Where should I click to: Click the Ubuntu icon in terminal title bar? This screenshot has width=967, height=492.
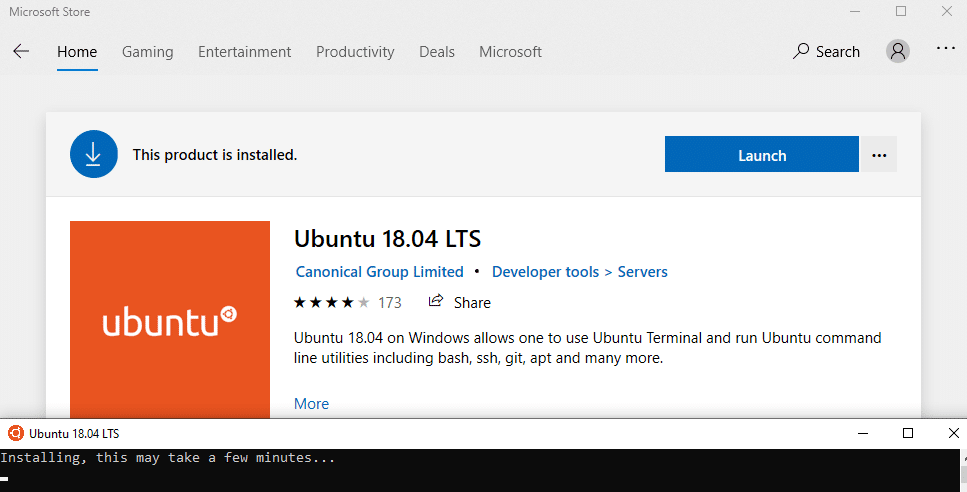point(15,433)
